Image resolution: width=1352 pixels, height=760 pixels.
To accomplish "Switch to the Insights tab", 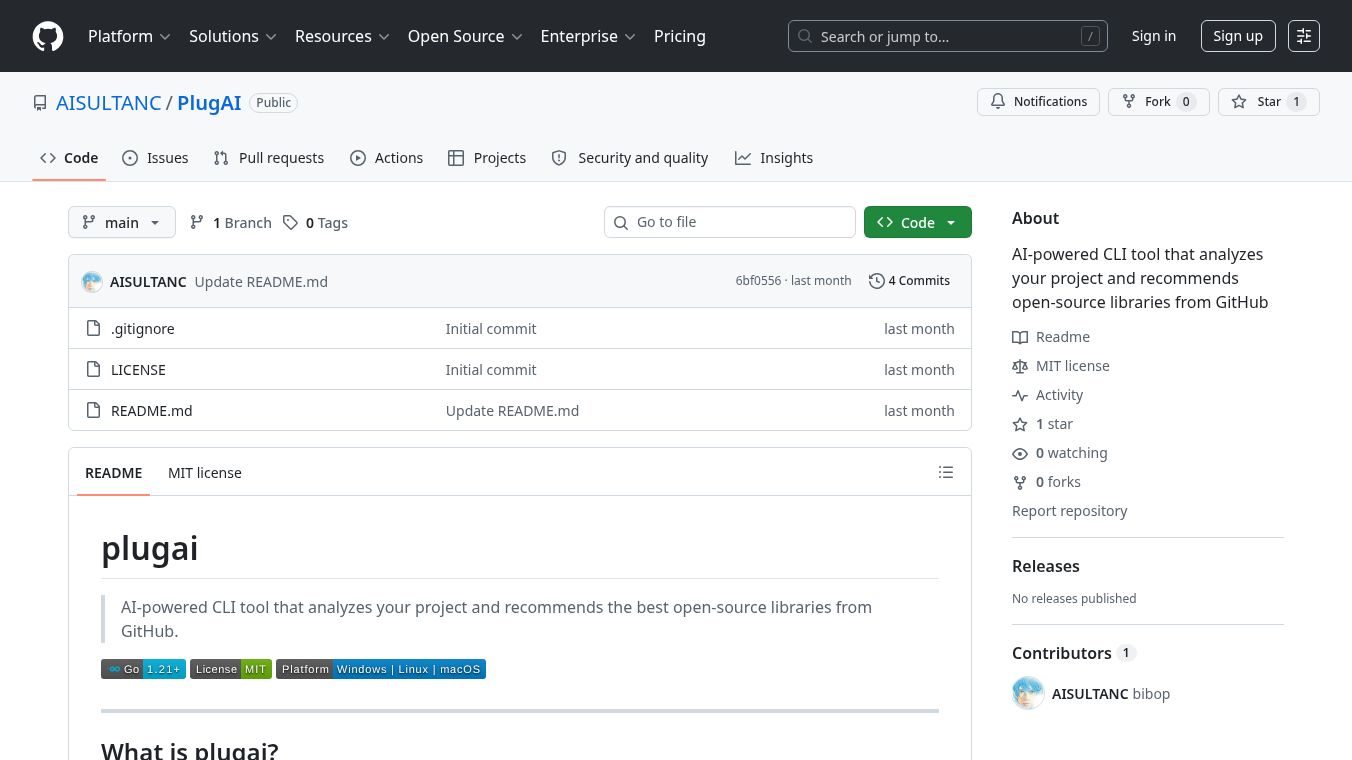I will tap(774, 158).
